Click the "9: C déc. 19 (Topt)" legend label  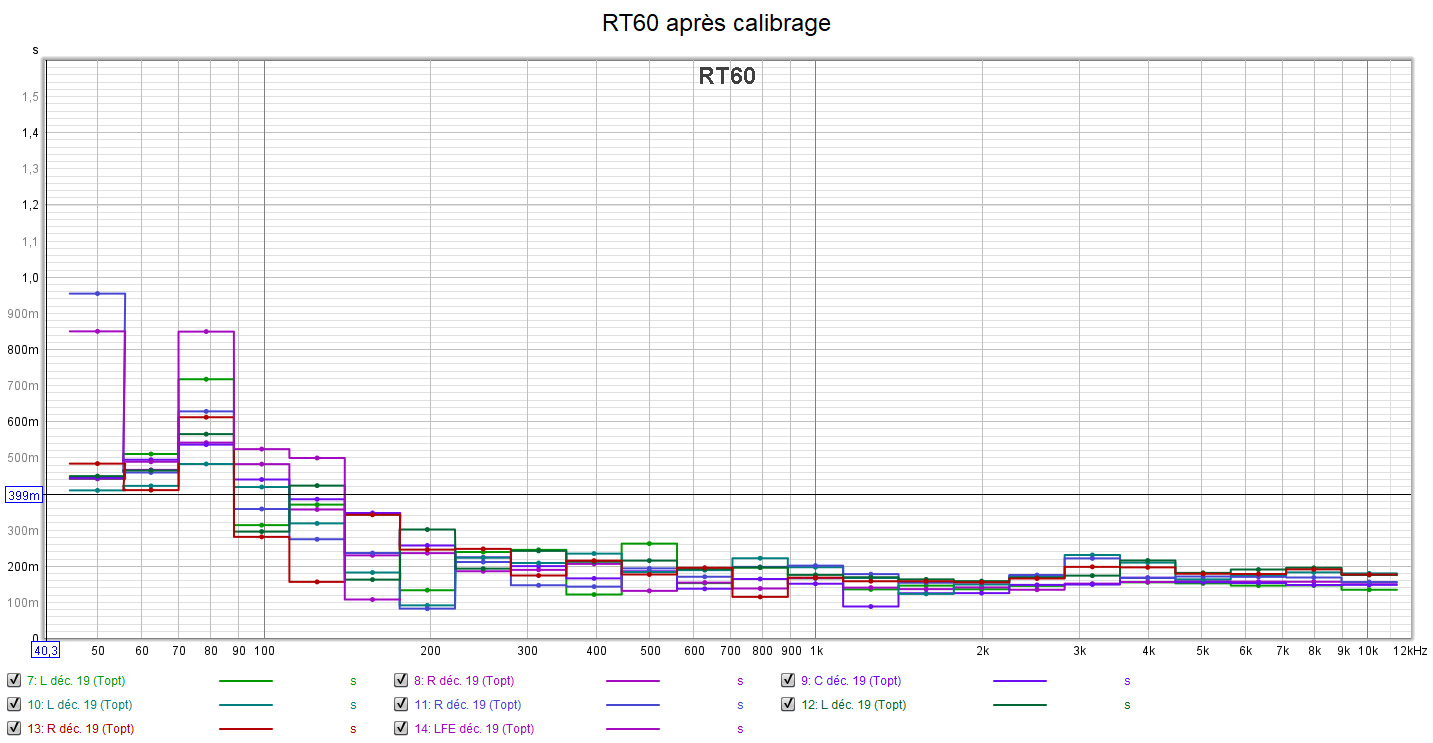coord(850,681)
